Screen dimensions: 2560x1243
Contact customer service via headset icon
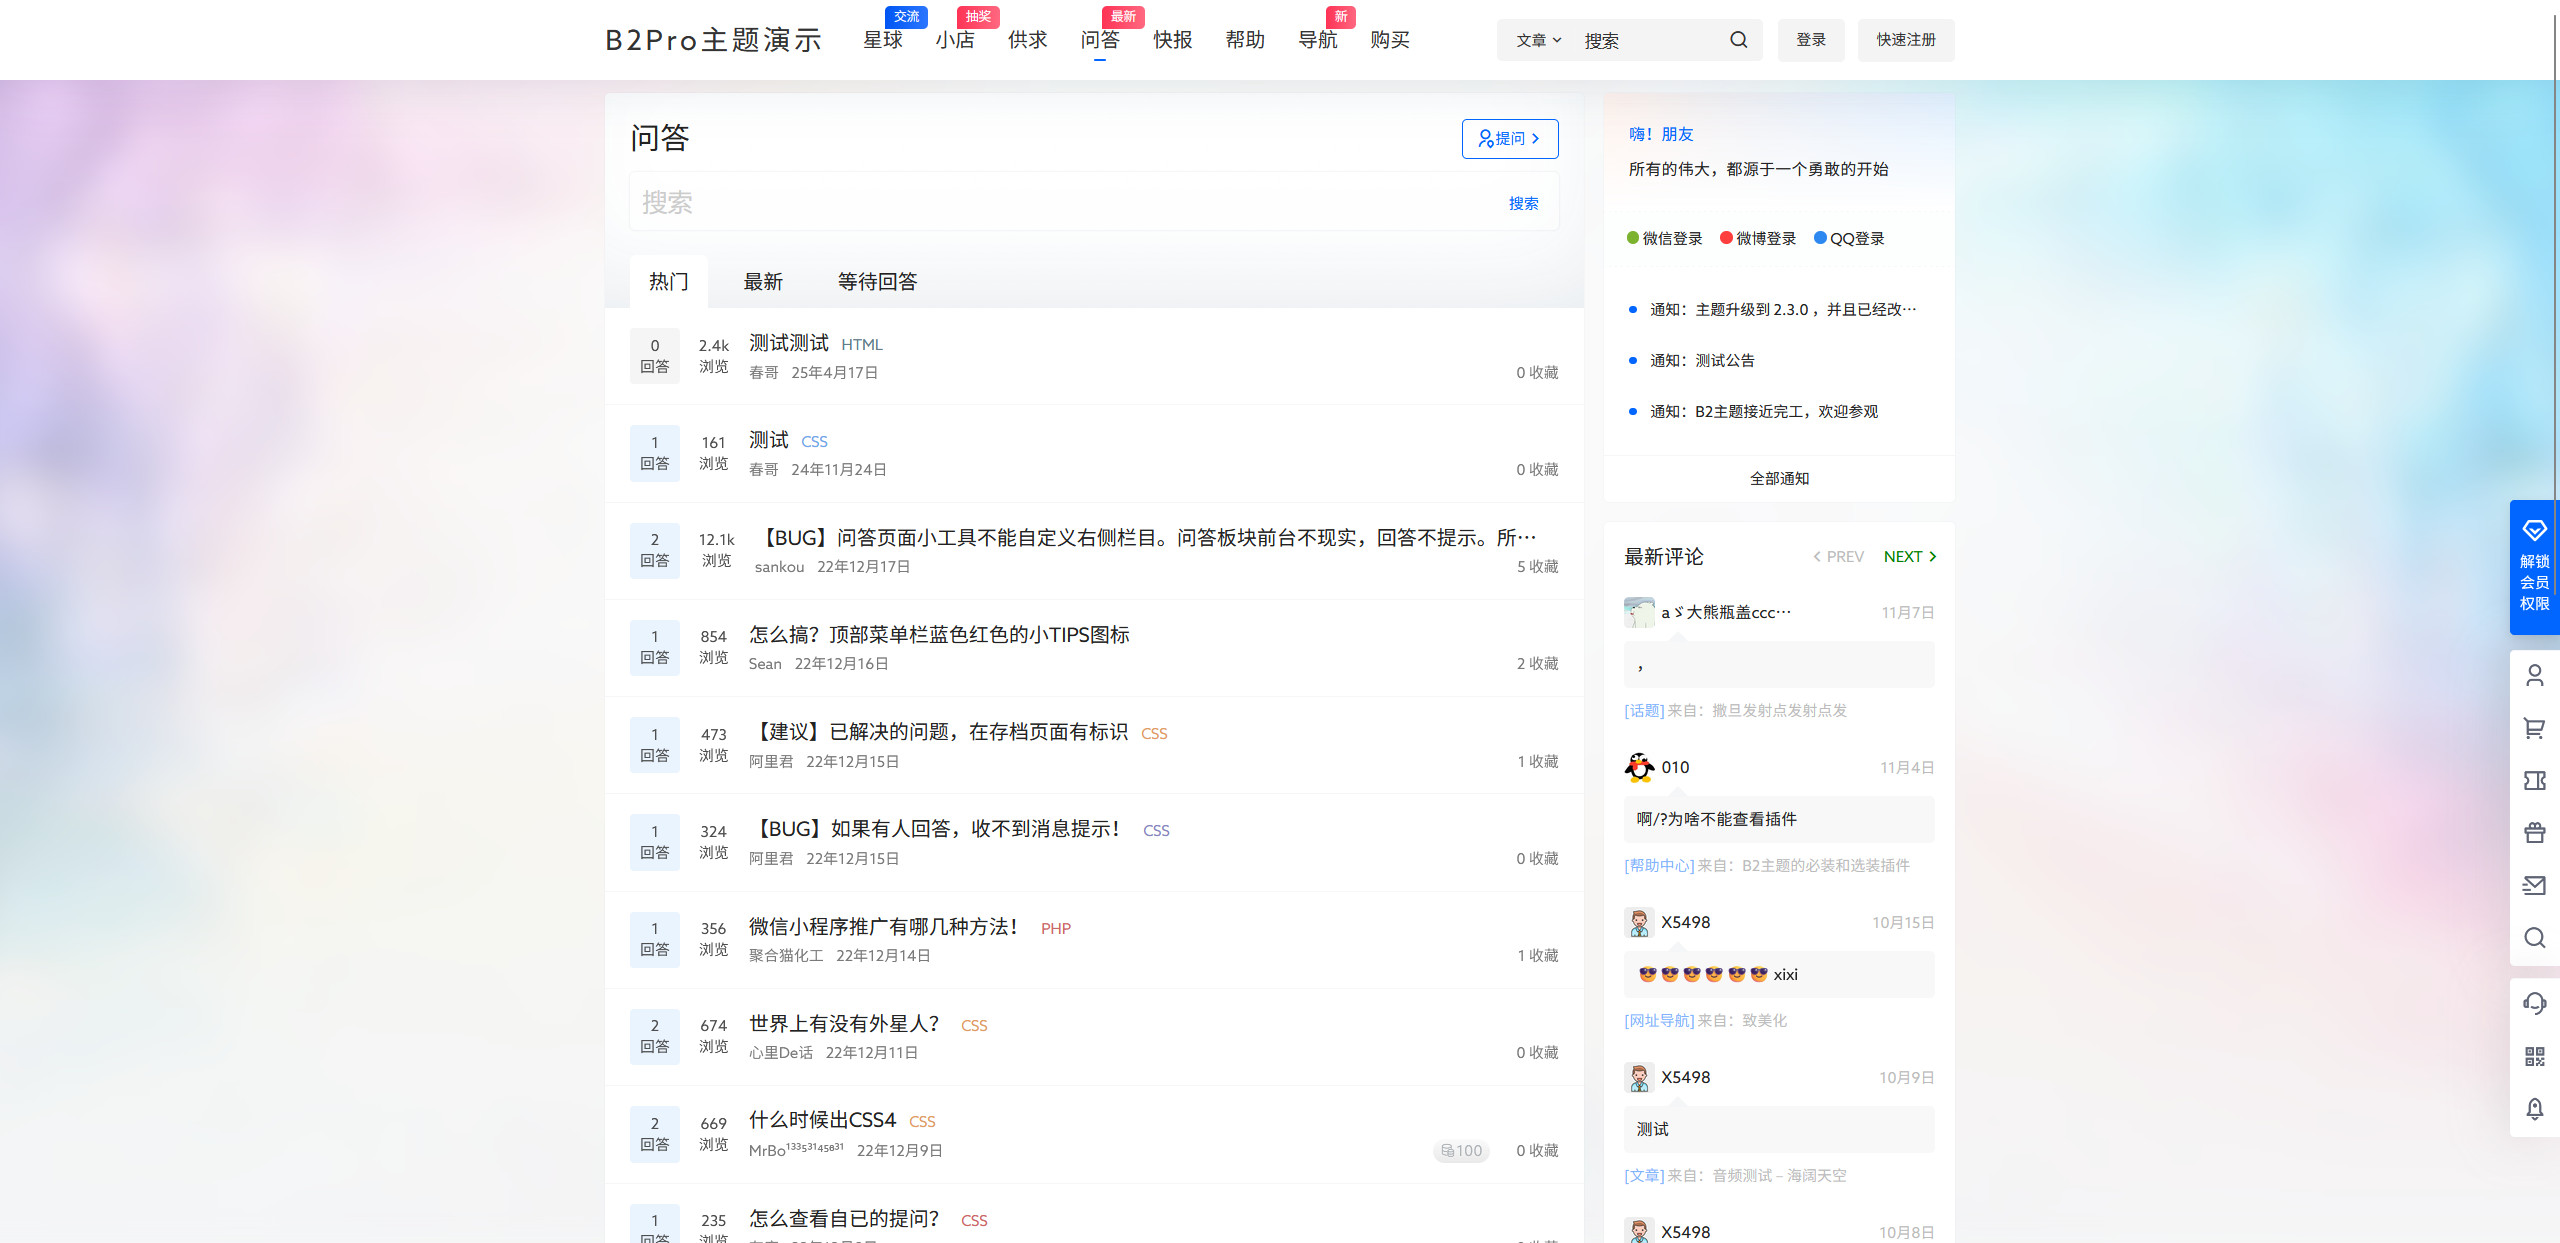click(2536, 1004)
